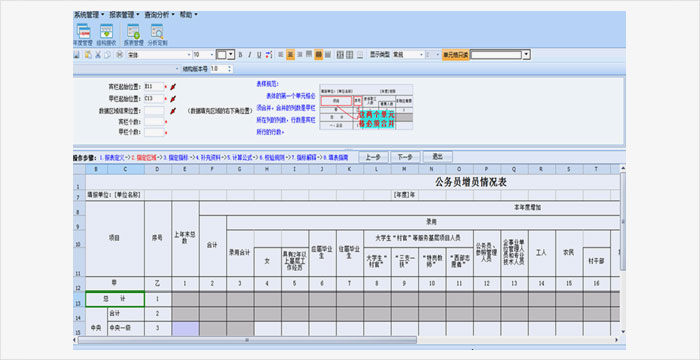The height and width of the screenshot is (360, 700).
Task: Click the 主栏起始位置 input field
Action: (x=154, y=98)
